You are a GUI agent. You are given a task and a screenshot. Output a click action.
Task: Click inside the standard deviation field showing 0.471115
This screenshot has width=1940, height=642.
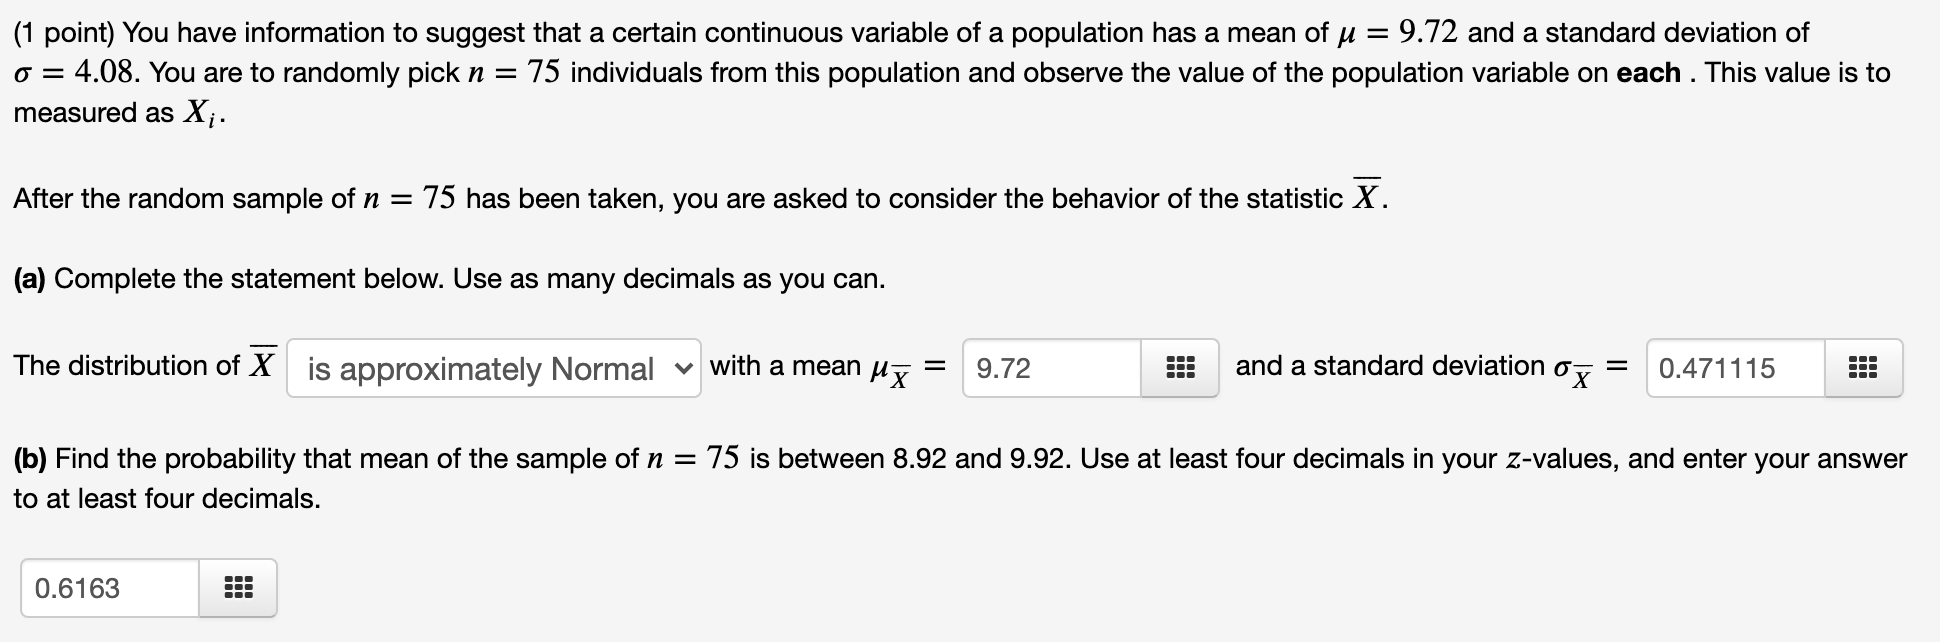point(1735,369)
